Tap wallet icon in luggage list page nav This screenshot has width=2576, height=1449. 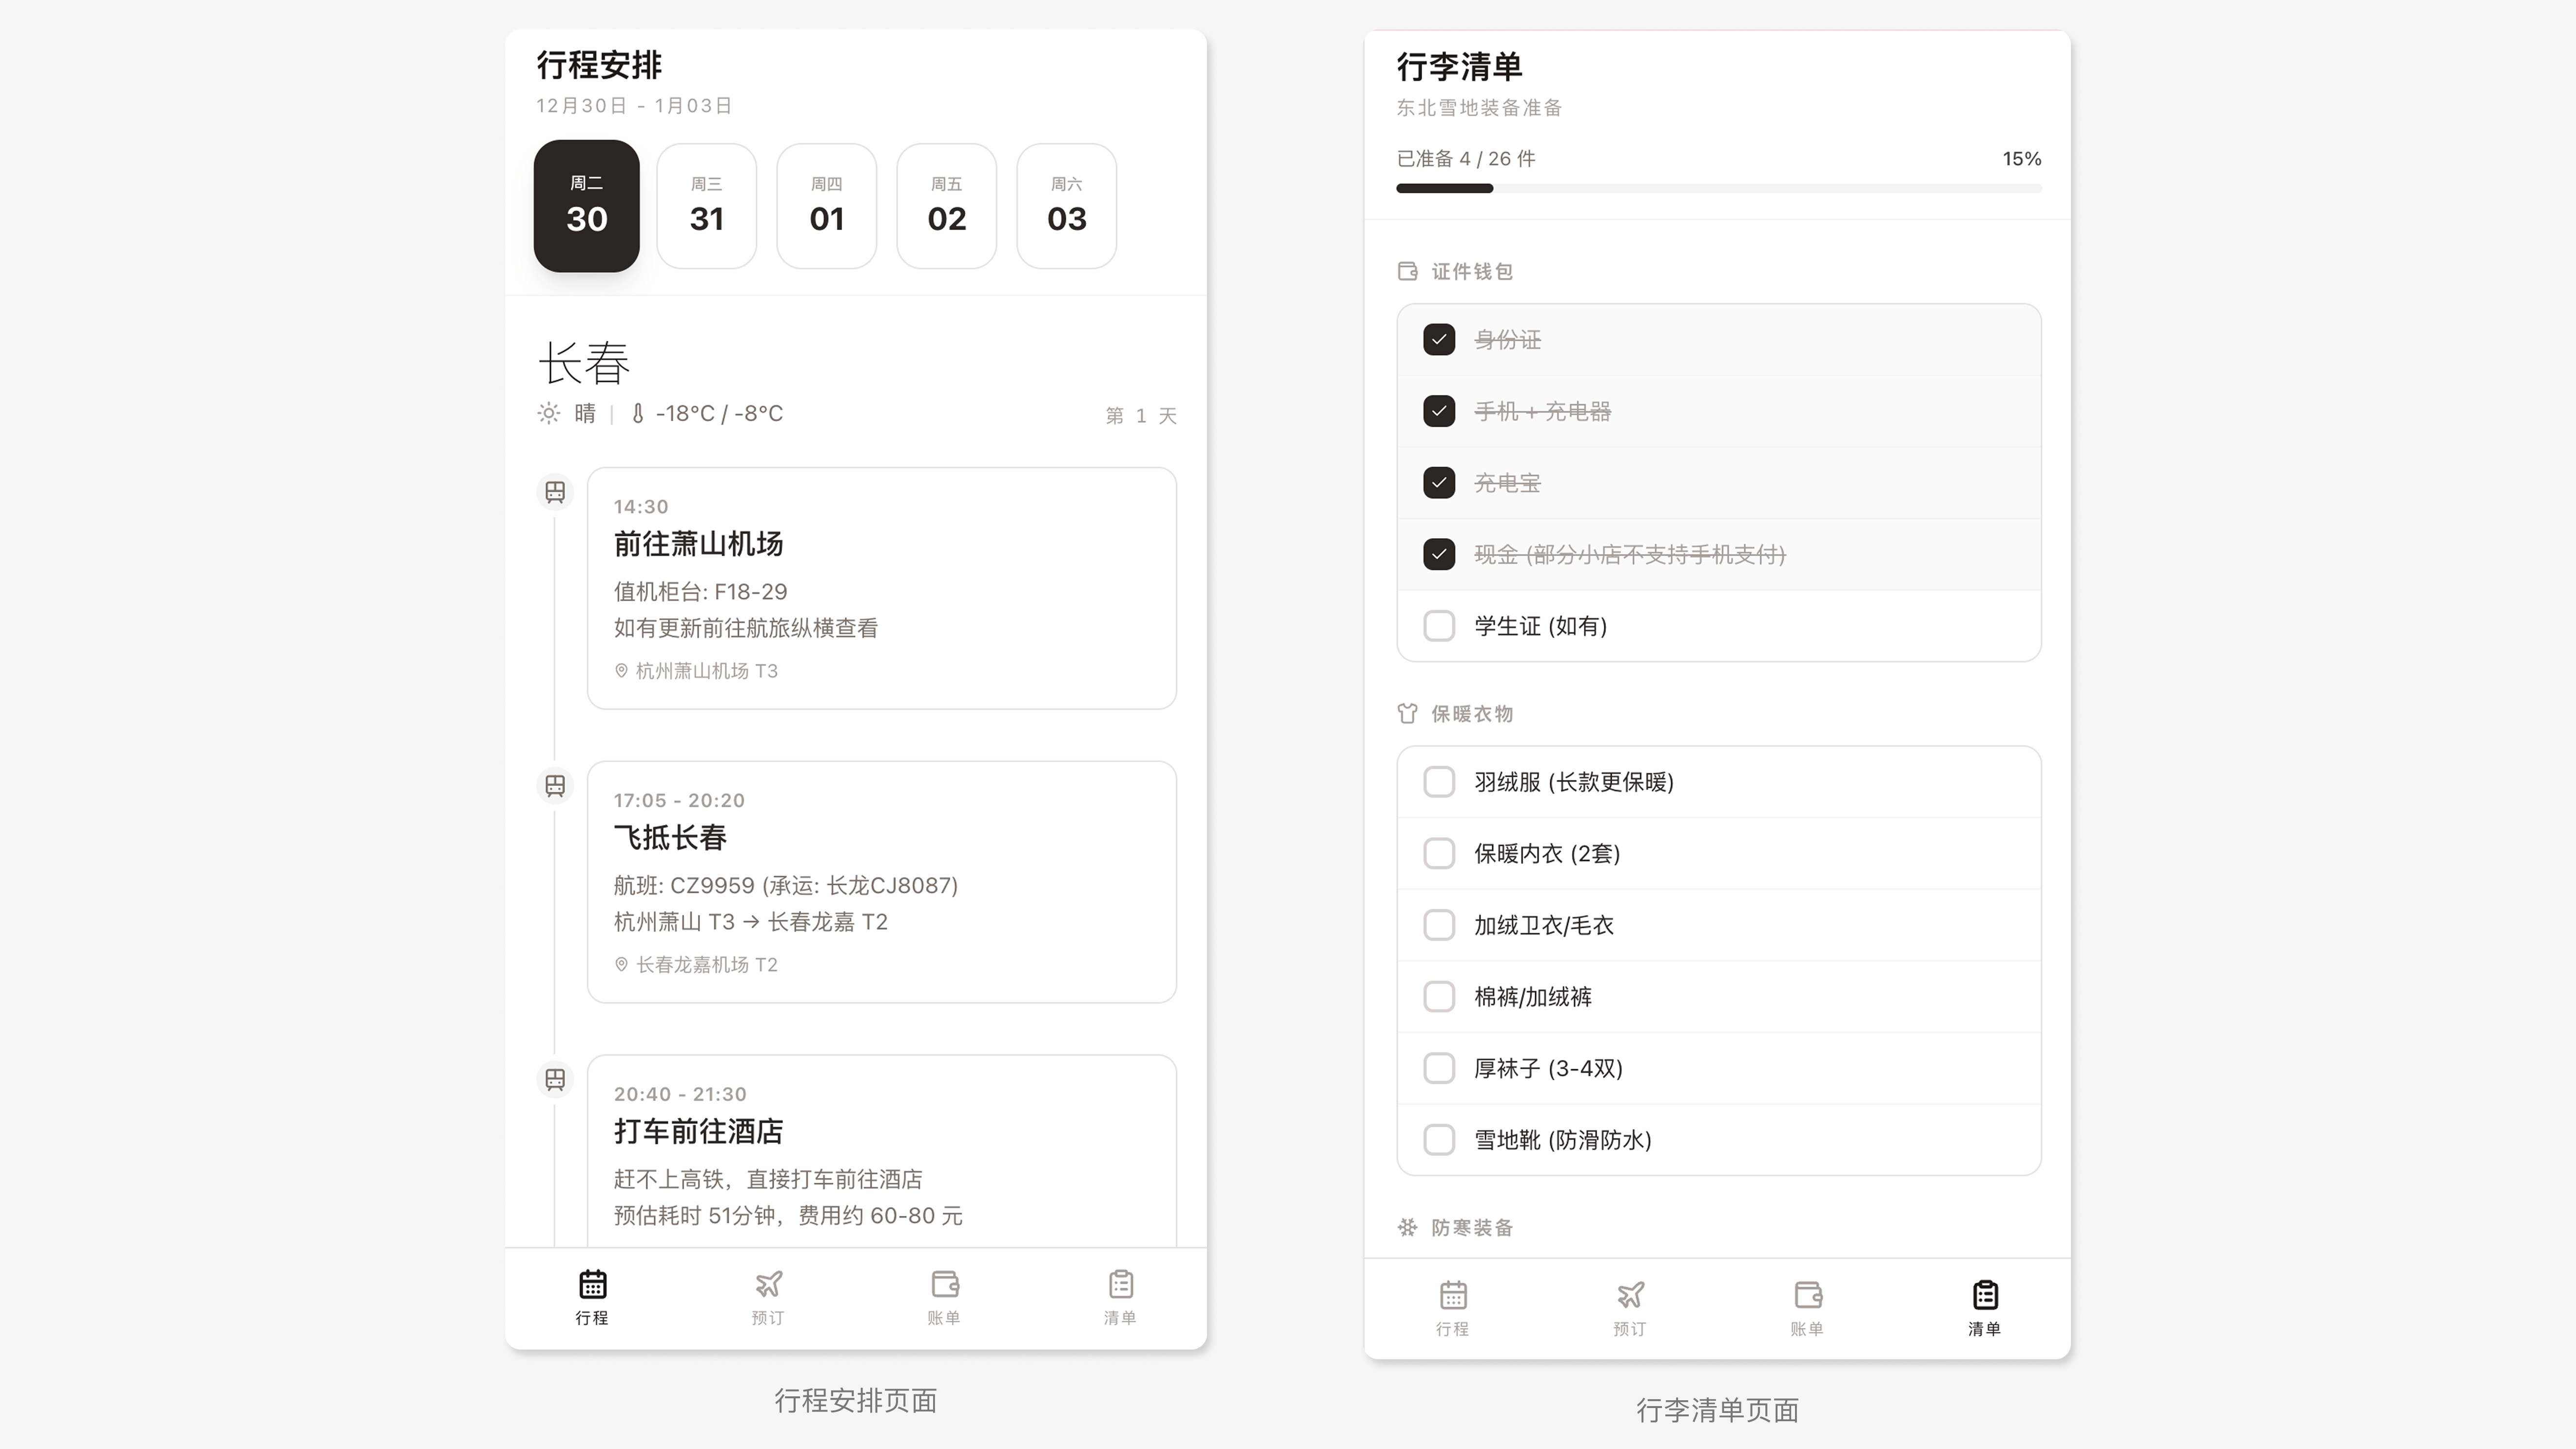point(1807,1295)
